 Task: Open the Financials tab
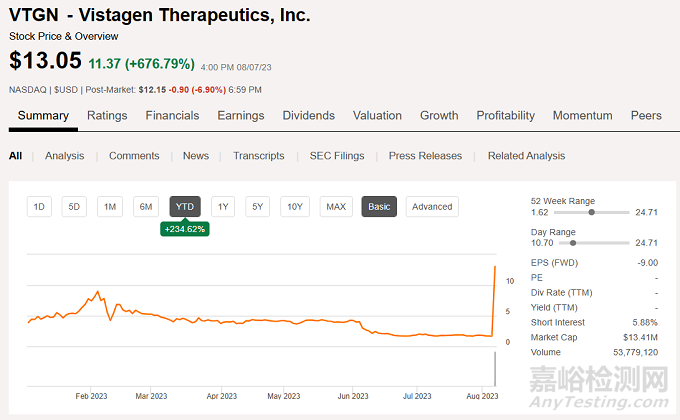[172, 116]
